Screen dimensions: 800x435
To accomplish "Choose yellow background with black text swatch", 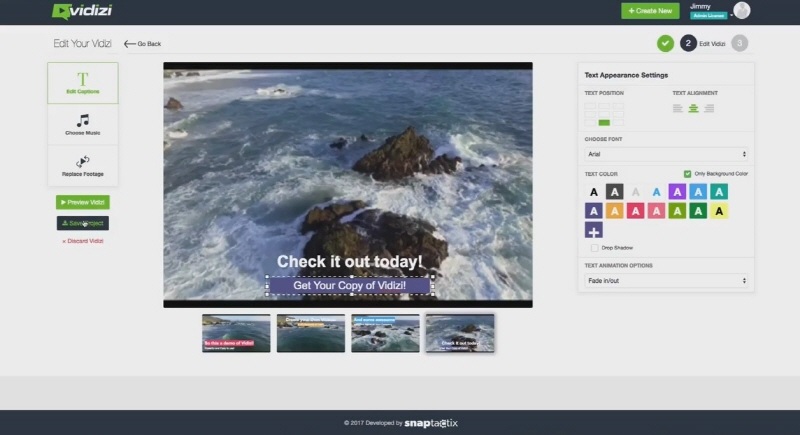I will tap(719, 211).
